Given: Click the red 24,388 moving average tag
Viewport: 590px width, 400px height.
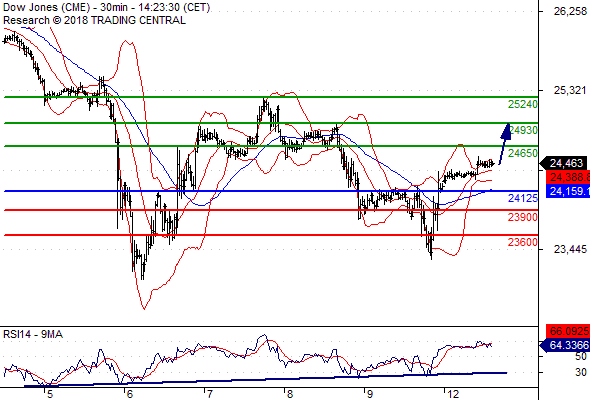Looking at the screenshot, I should click(x=568, y=177).
